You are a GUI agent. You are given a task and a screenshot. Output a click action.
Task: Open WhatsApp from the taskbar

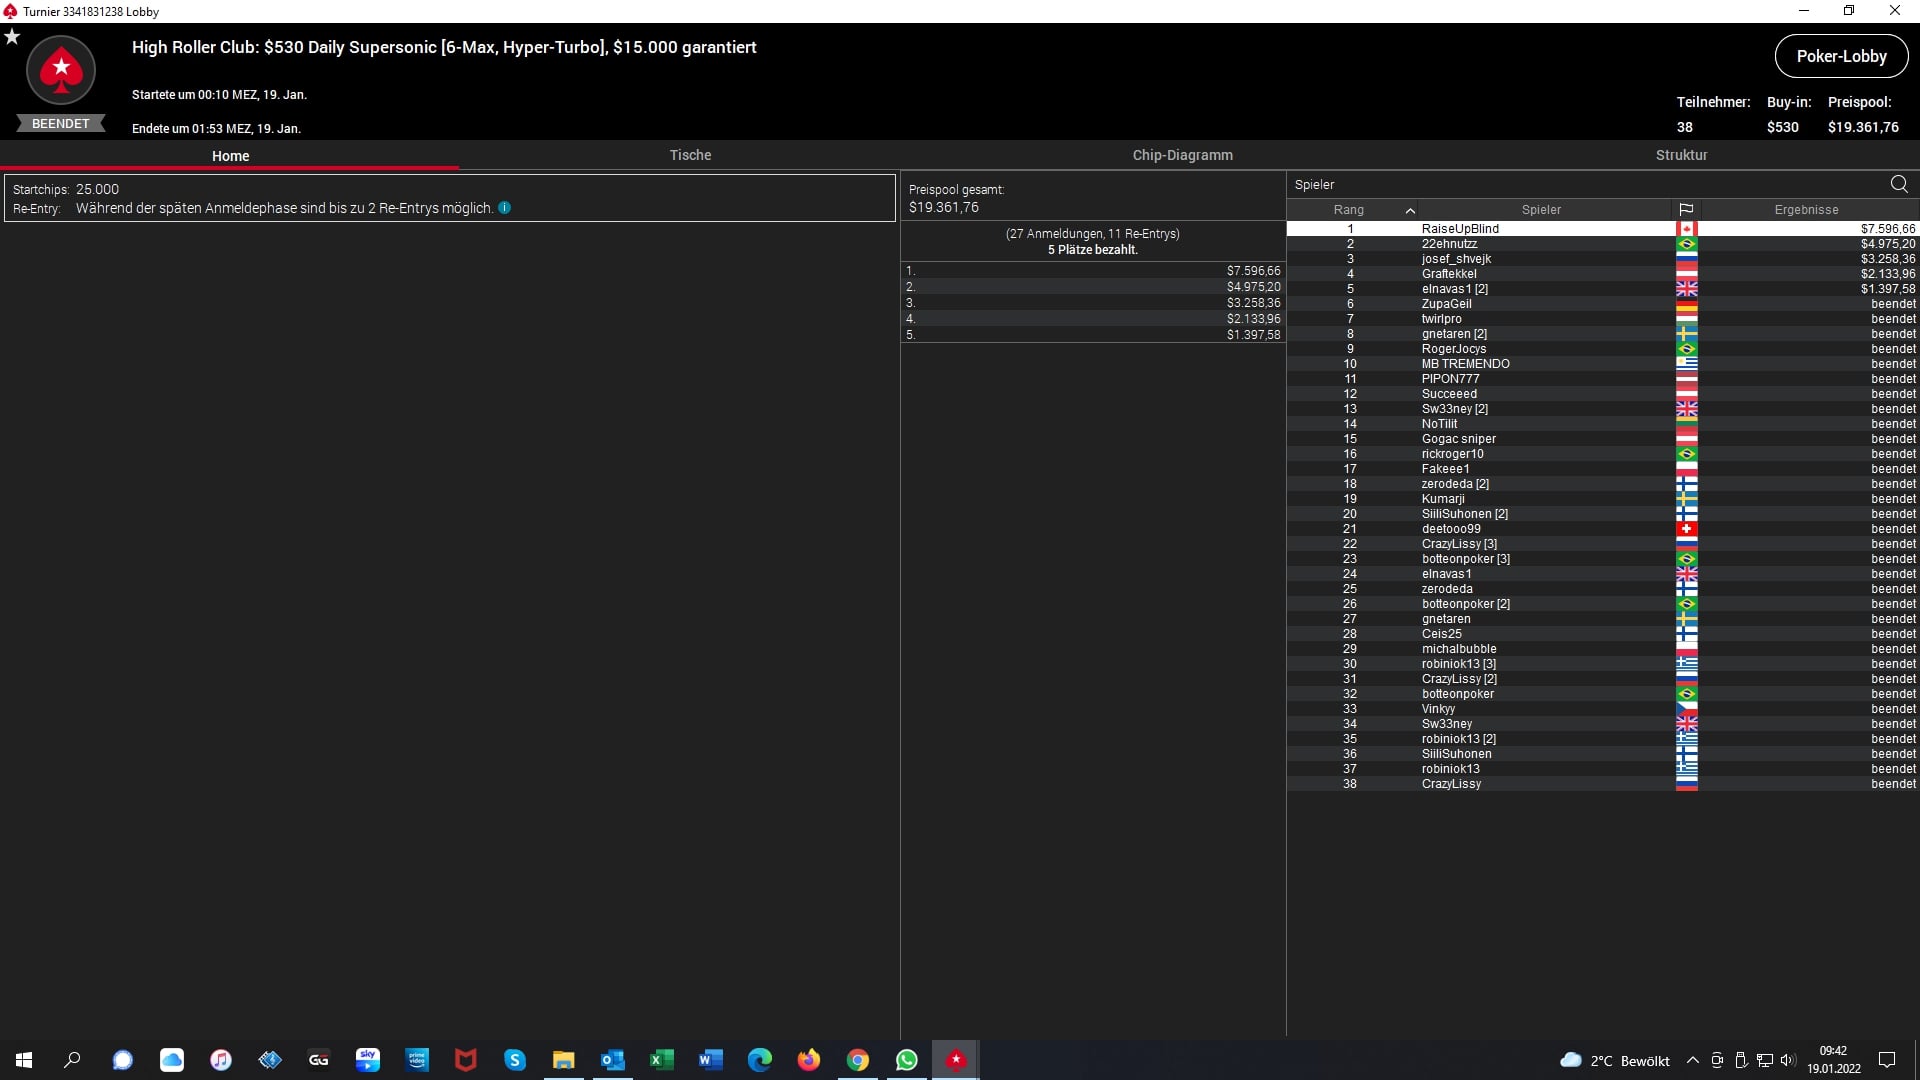point(907,1060)
